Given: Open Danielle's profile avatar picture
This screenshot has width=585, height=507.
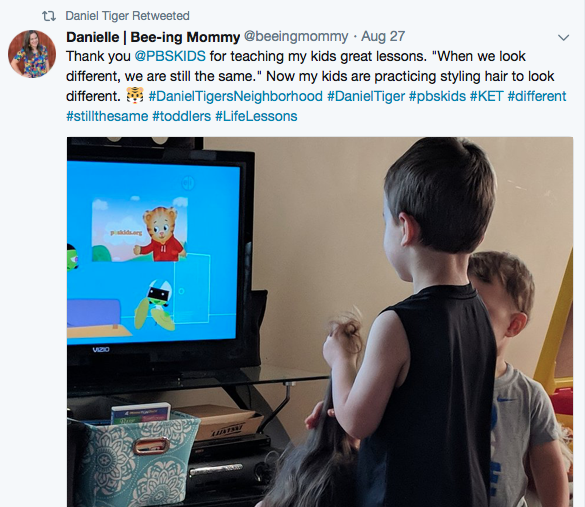Looking at the screenshot, I should point(32,54).
